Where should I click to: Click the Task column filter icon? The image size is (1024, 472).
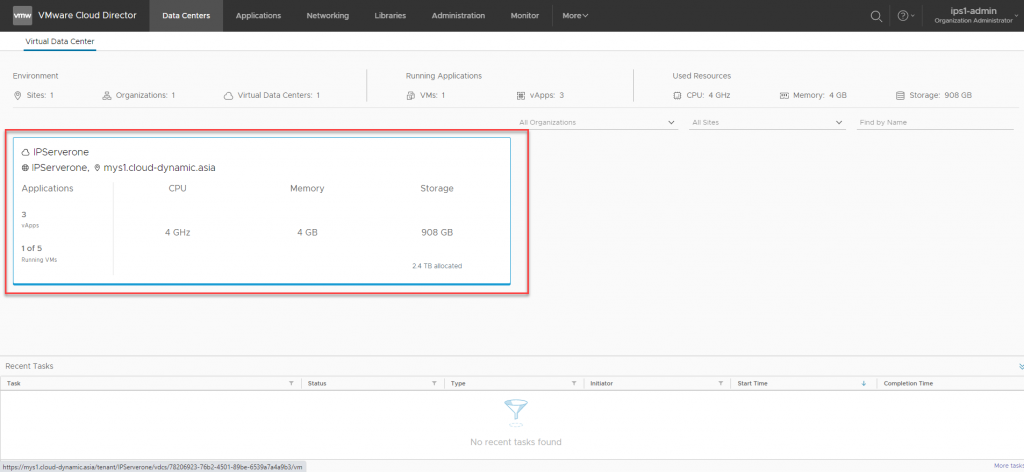click(291, 383)
